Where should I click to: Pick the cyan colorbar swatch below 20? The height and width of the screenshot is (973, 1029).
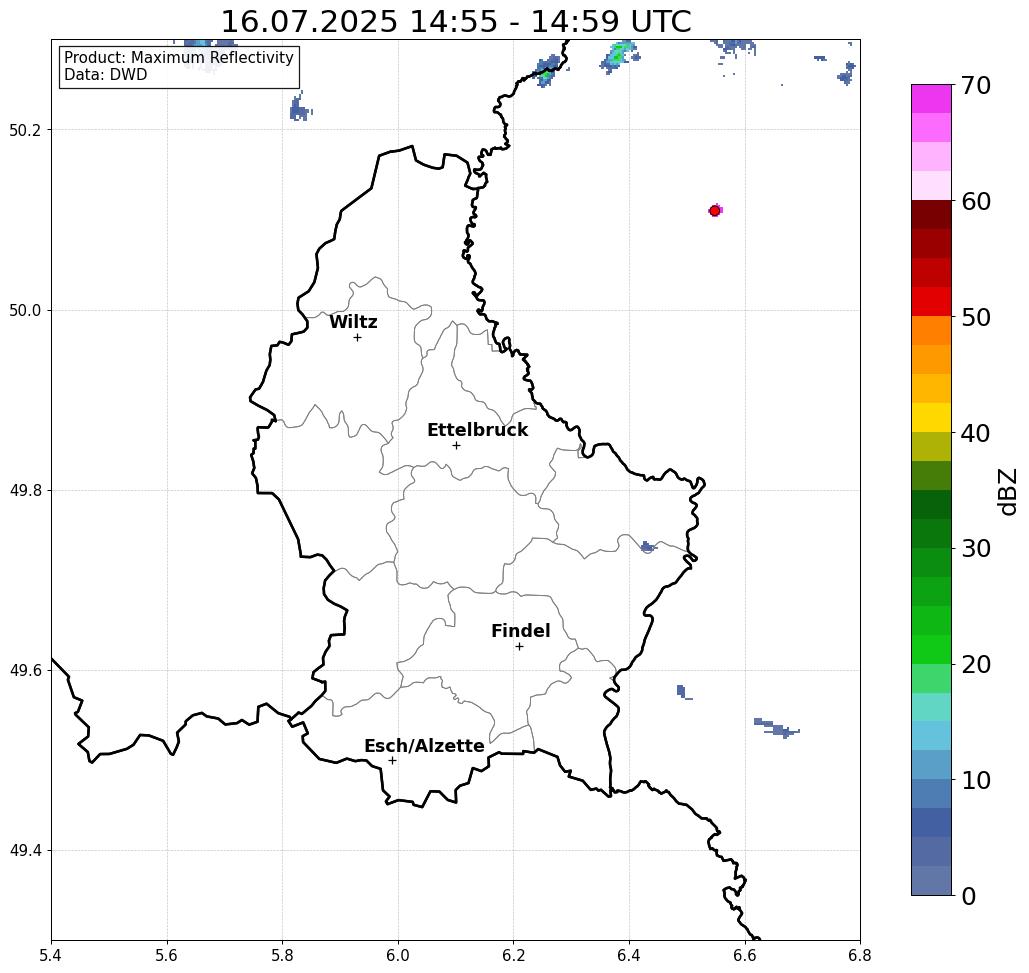coord(931,707)
